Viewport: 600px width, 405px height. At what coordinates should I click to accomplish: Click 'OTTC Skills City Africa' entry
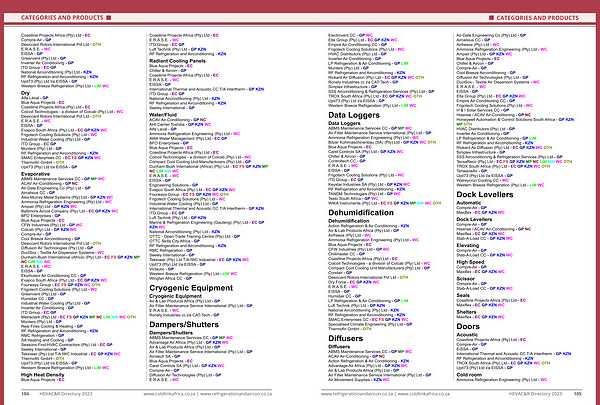pyautogui.click(x=174, y=241)
